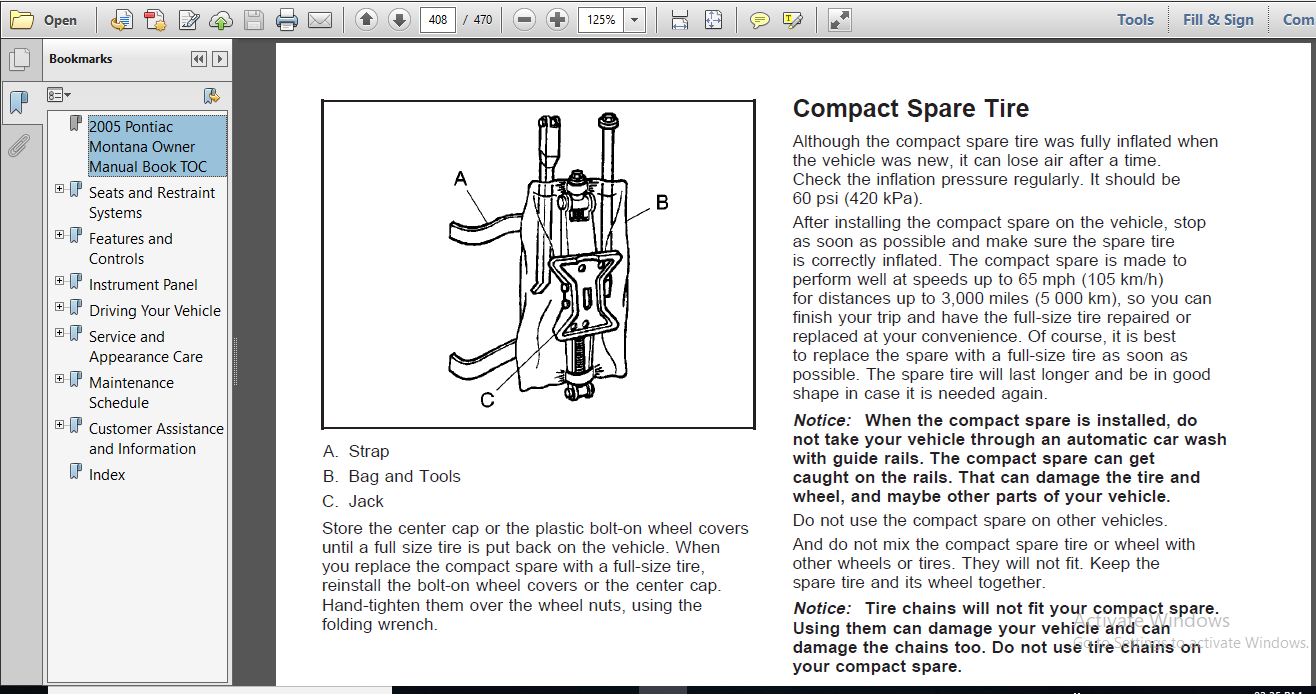Click the zoom in plus button
This screenshot has height=694, width=1316.
pyautogui.click(x=558, y=19)
